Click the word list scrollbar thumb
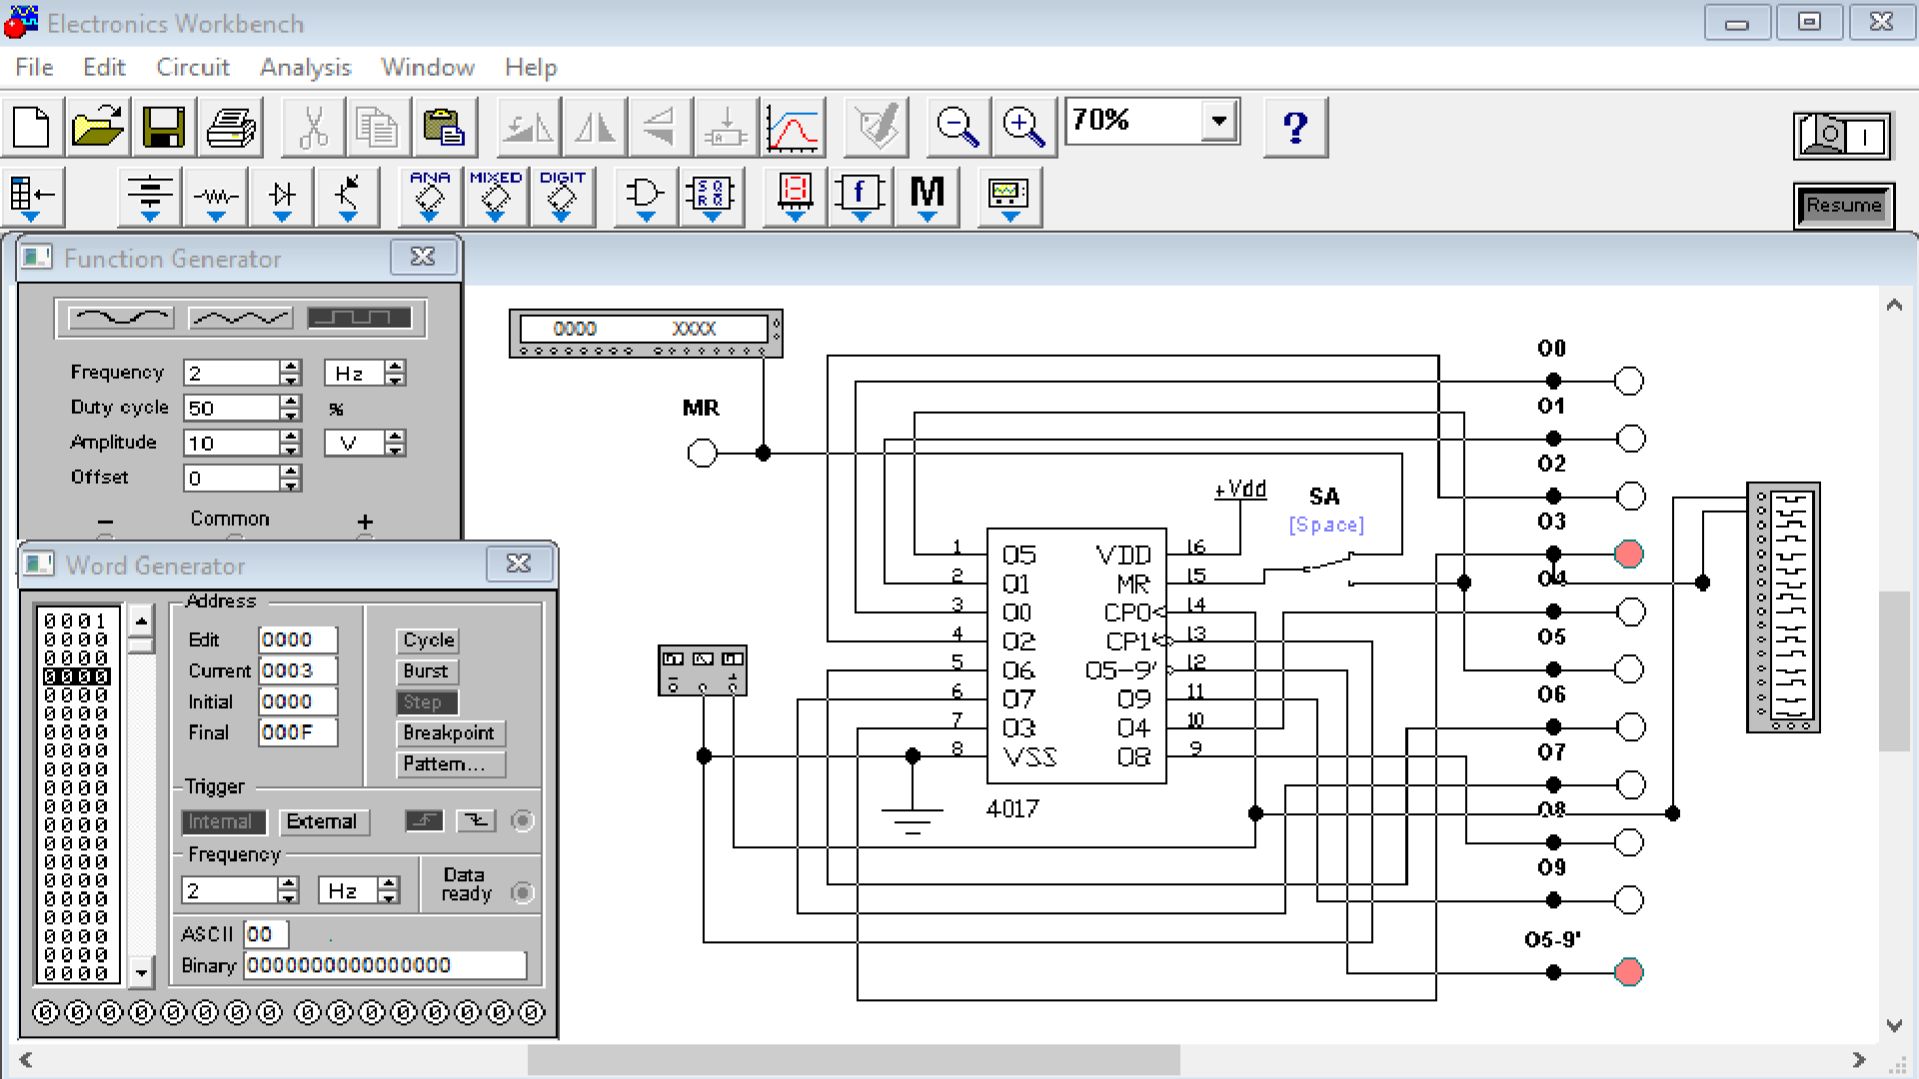Image resolution: width=1919 pixels, height=1079 pixels. (141, 645)
